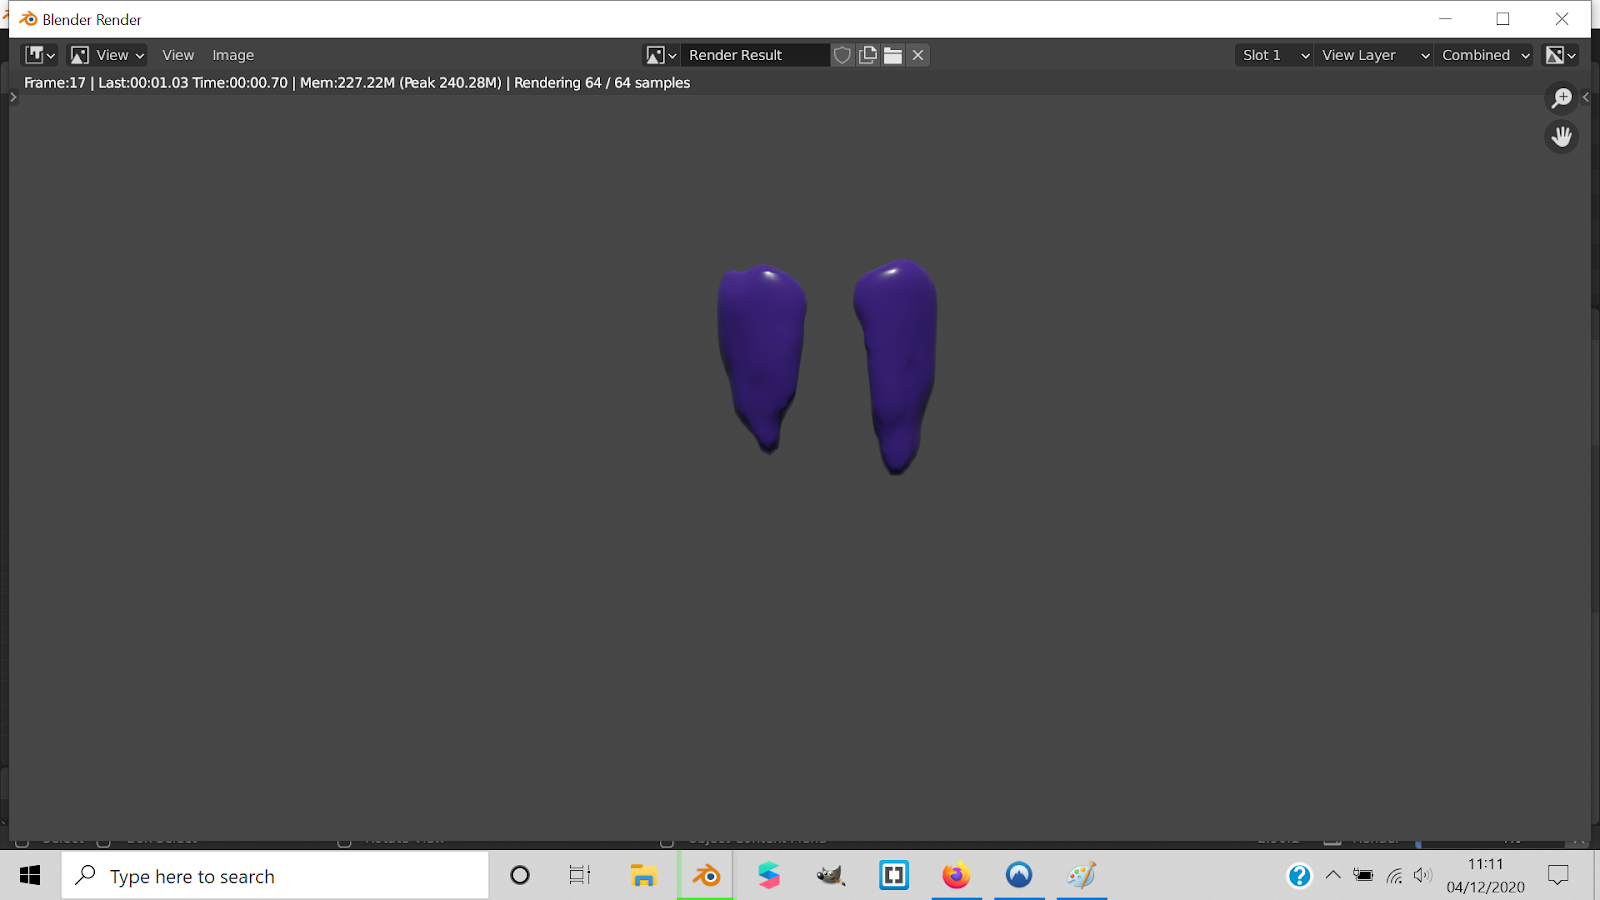The image size is (1600, 900).
Task: Open the Combined pass dropdown
Action: point(1485,55)
